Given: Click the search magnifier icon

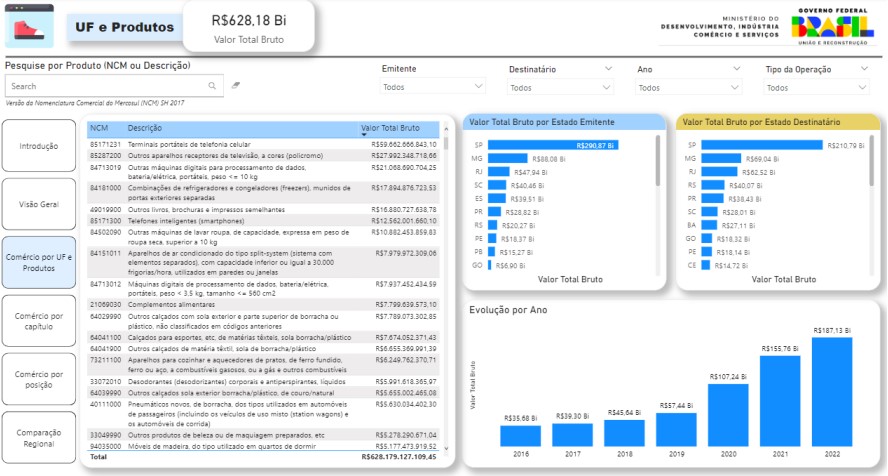Looking at the screenshot, I should point(213,86).
